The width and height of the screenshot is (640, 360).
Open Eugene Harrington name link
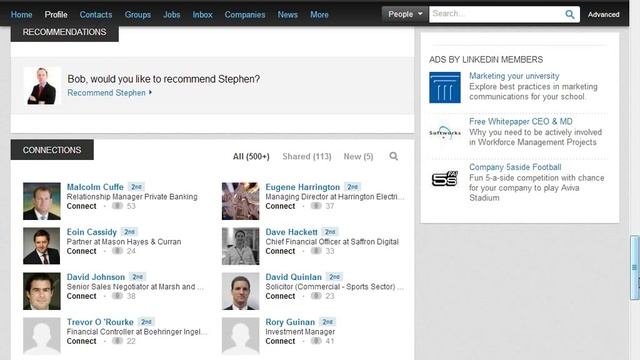pos(302,187)
